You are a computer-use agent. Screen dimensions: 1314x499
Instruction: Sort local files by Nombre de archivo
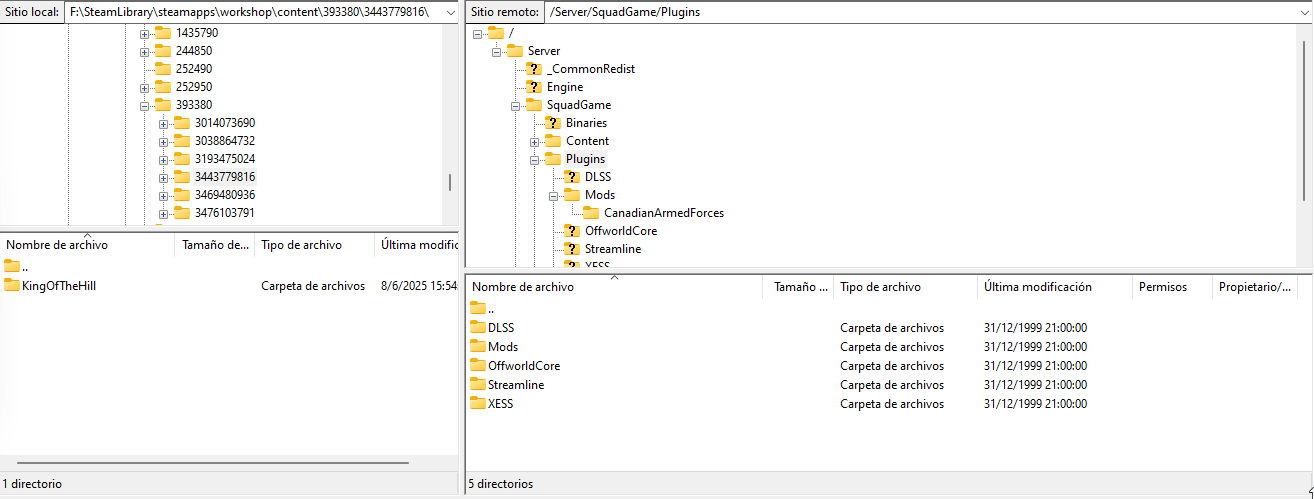87,245
